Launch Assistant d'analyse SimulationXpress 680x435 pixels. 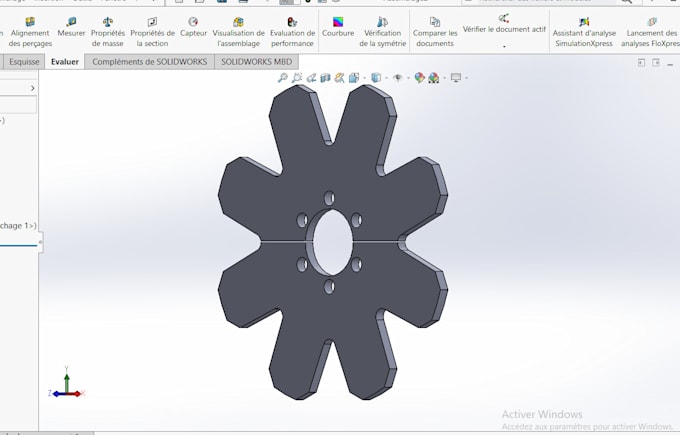[584, 32]
